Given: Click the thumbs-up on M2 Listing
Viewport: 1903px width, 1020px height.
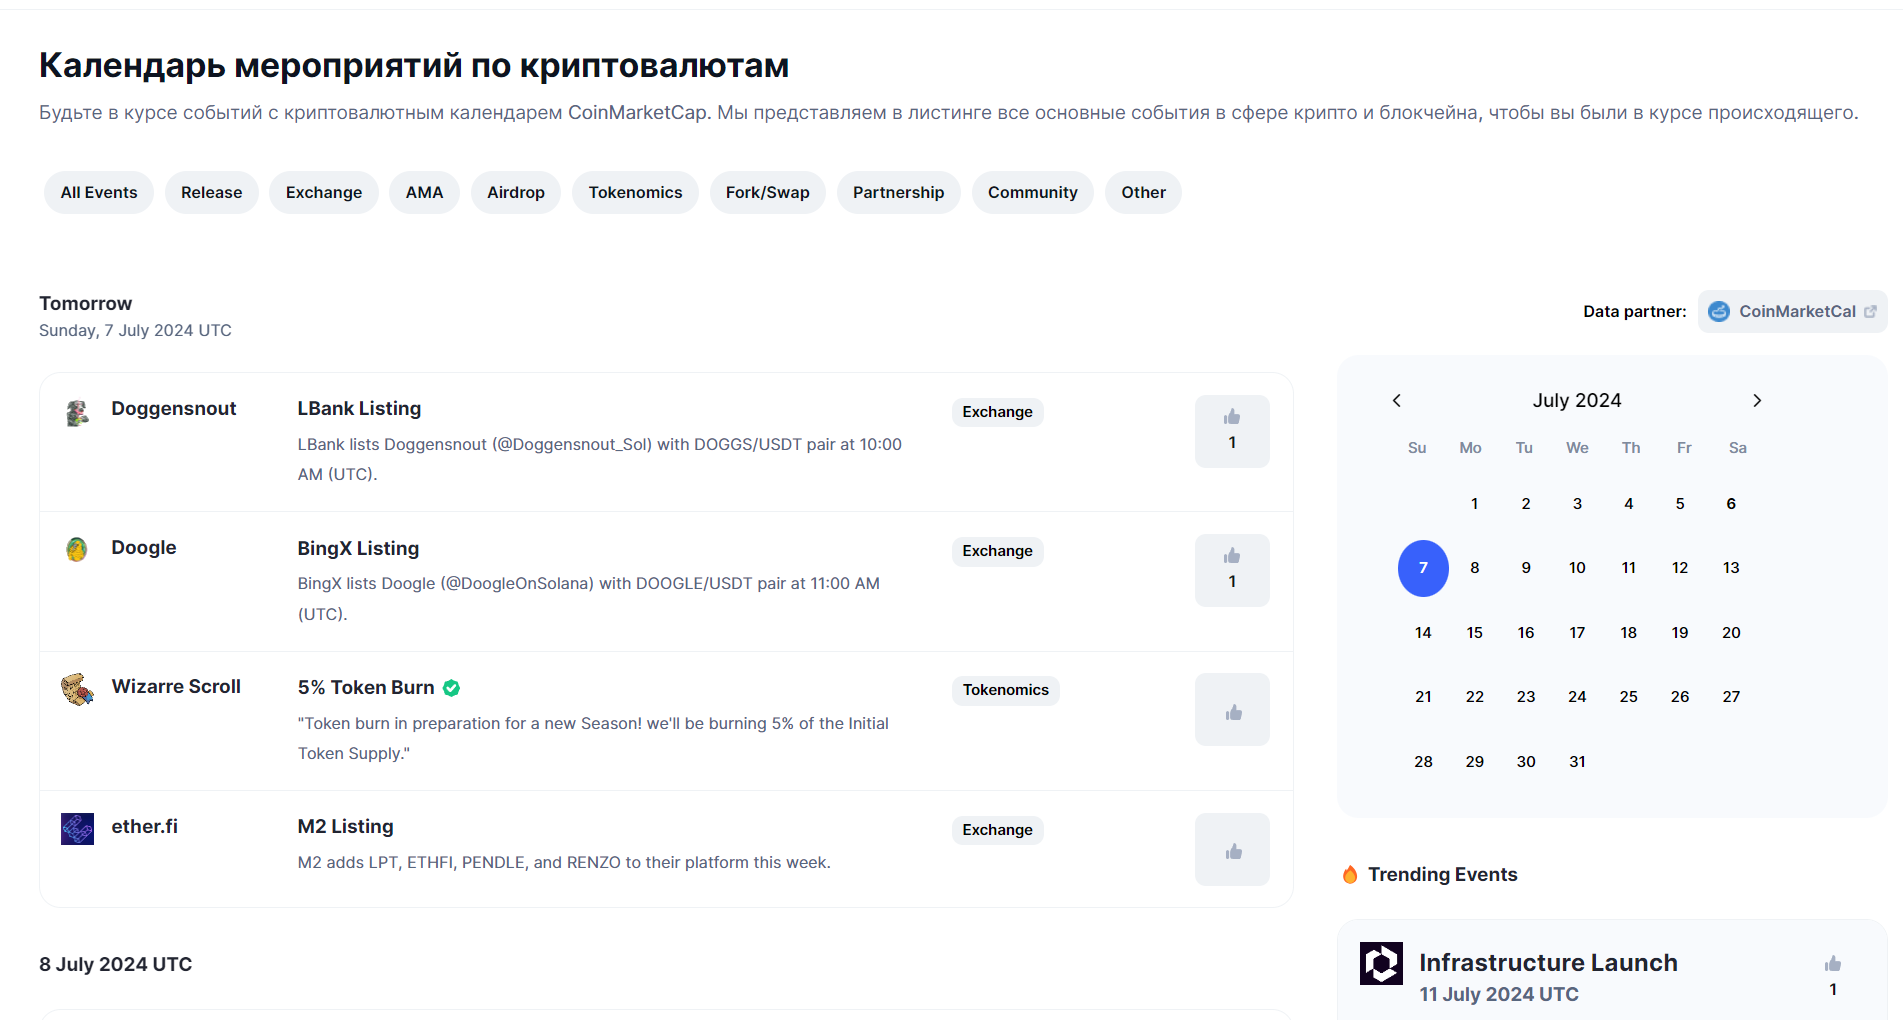Looking at the screenshot, I should point(1232,849).
